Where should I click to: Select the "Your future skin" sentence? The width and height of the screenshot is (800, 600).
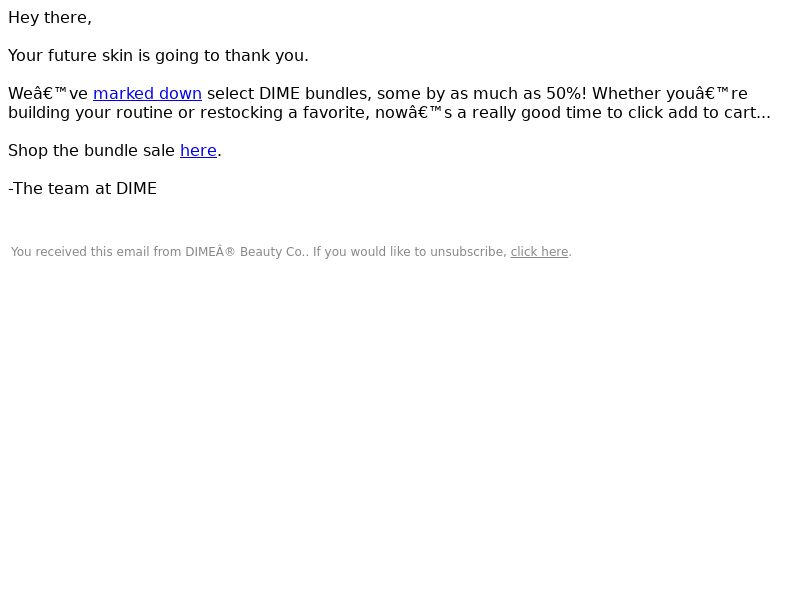pos(158,56)
